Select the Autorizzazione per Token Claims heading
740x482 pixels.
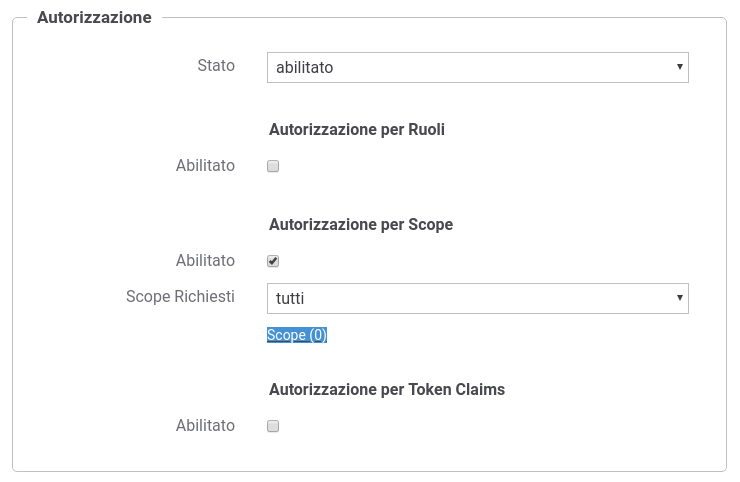pyautogui.click(x=387, y=390)
